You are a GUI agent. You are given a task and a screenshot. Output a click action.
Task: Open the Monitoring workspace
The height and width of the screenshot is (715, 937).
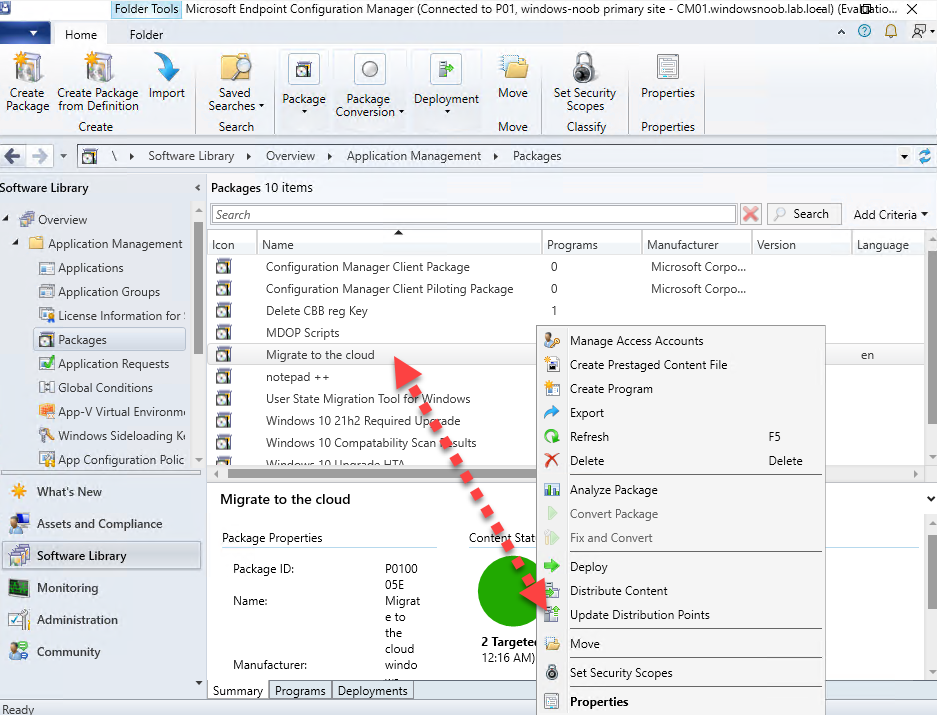tap(67, 588)
